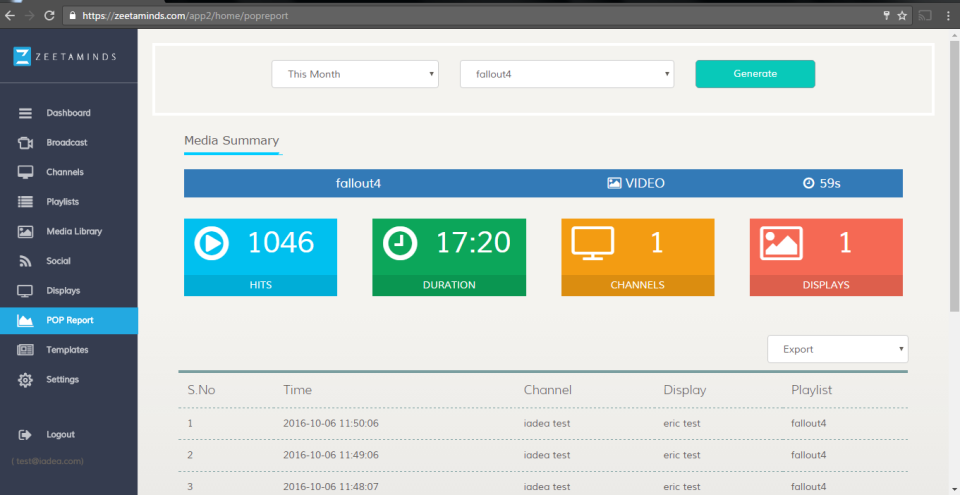Open the This Month period dropdown
The width and height of the screenshot is (960, 495).
(x=355, y=74)
